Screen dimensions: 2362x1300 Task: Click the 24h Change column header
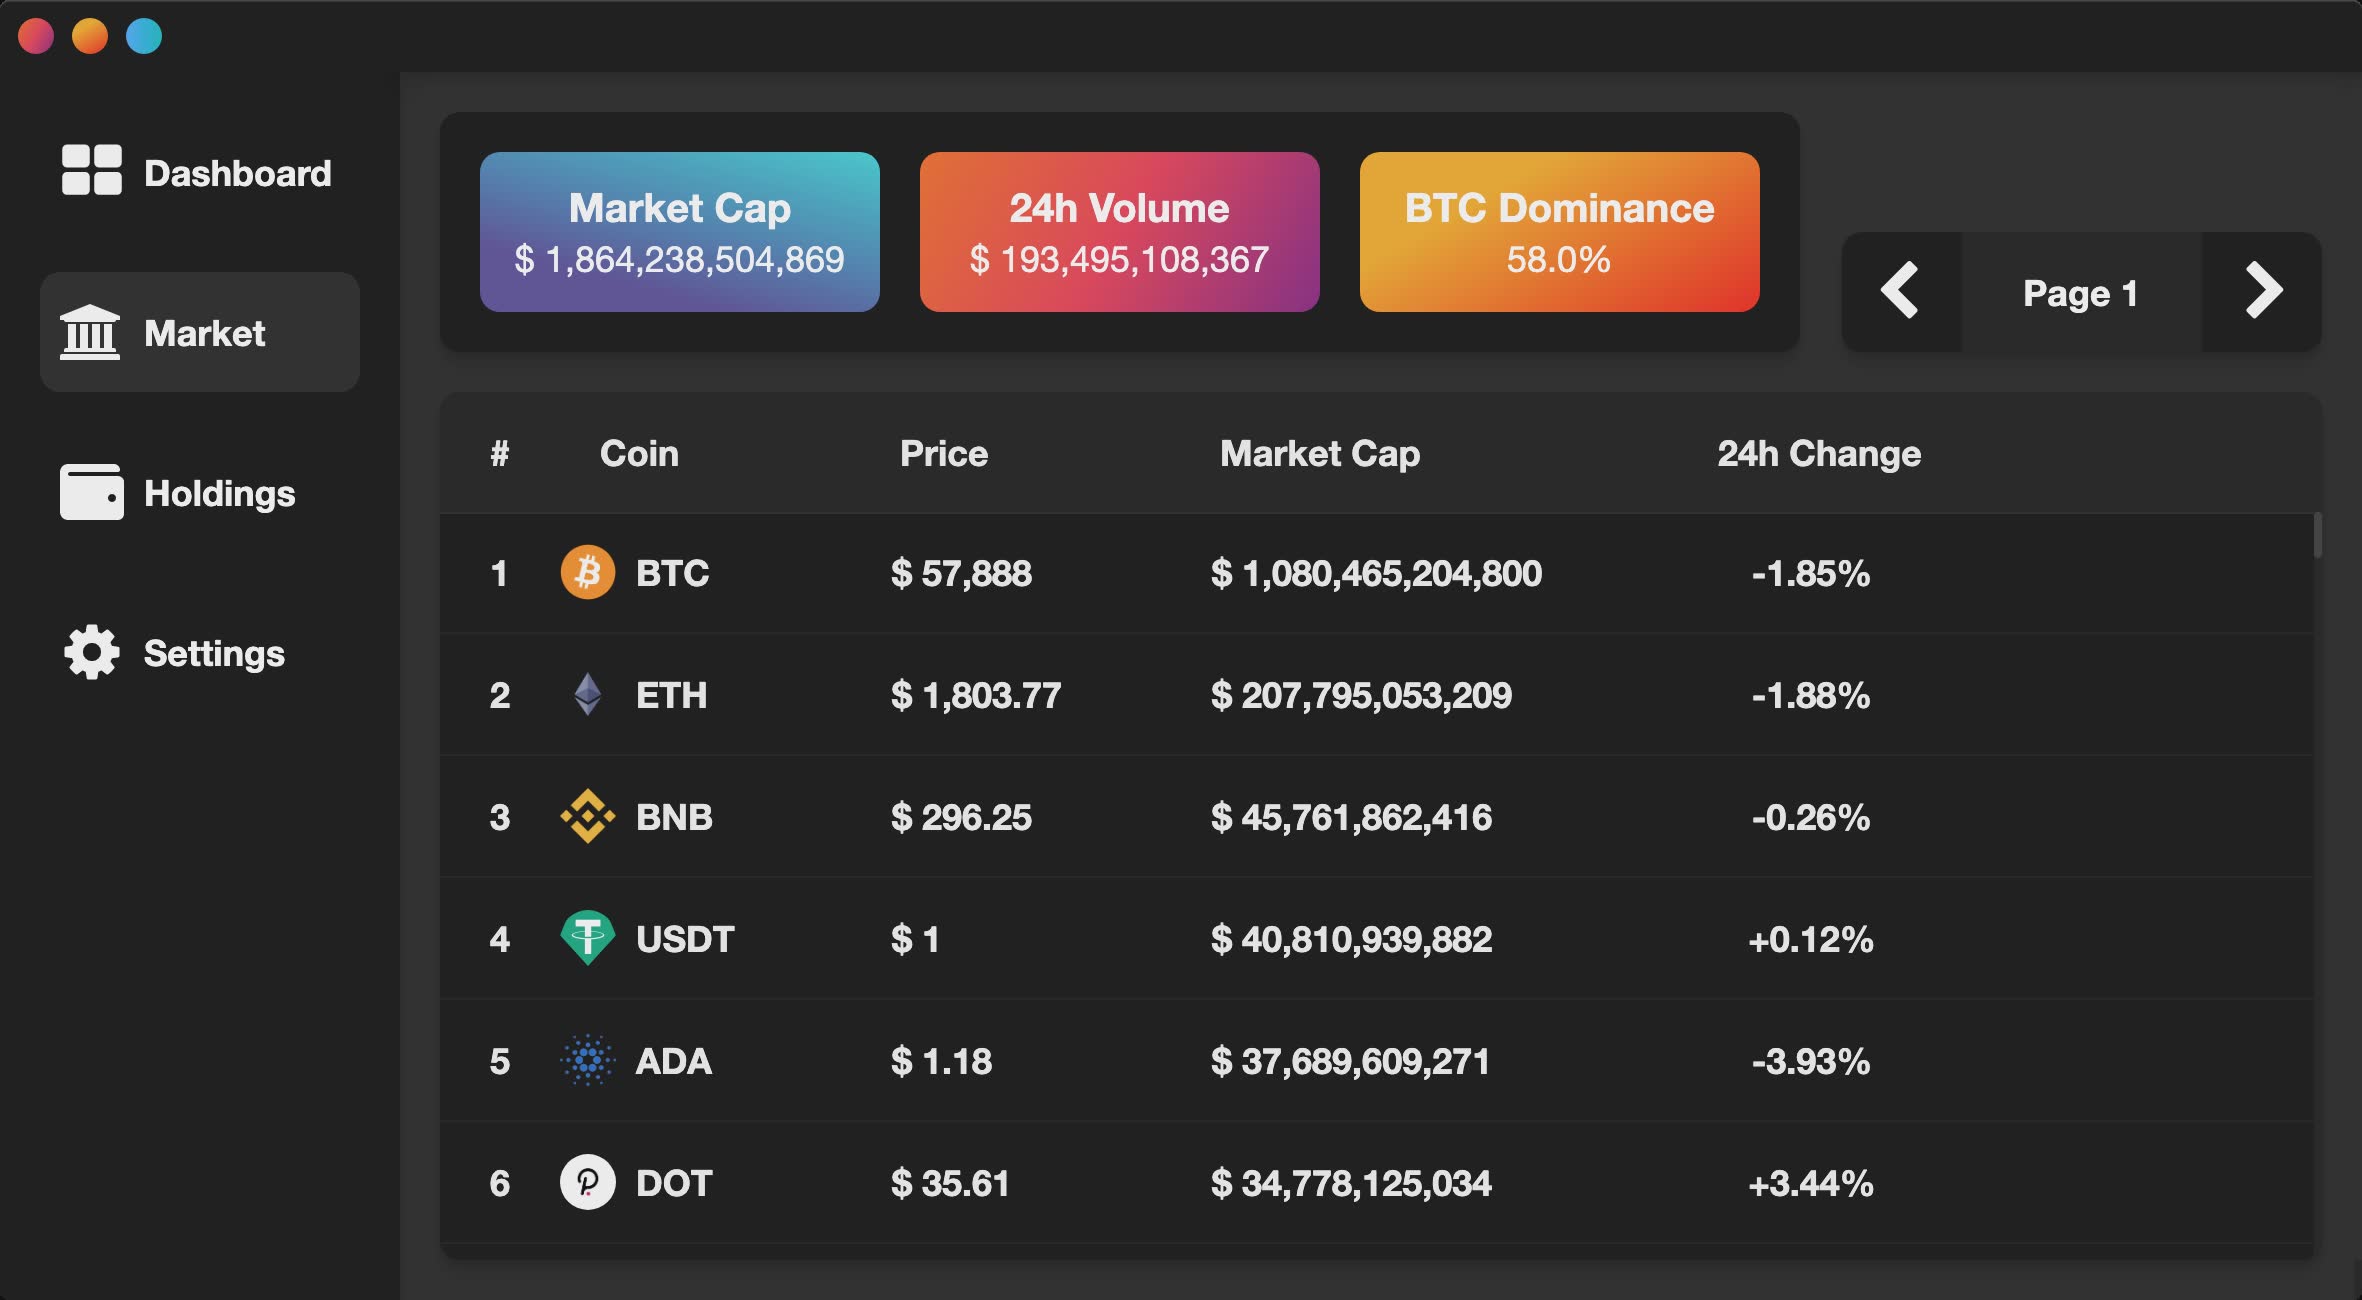coord(1819,453)
